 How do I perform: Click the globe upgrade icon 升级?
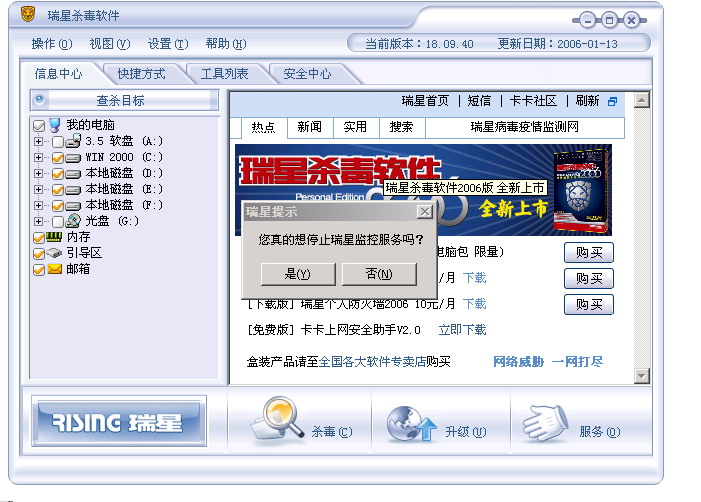412,424
